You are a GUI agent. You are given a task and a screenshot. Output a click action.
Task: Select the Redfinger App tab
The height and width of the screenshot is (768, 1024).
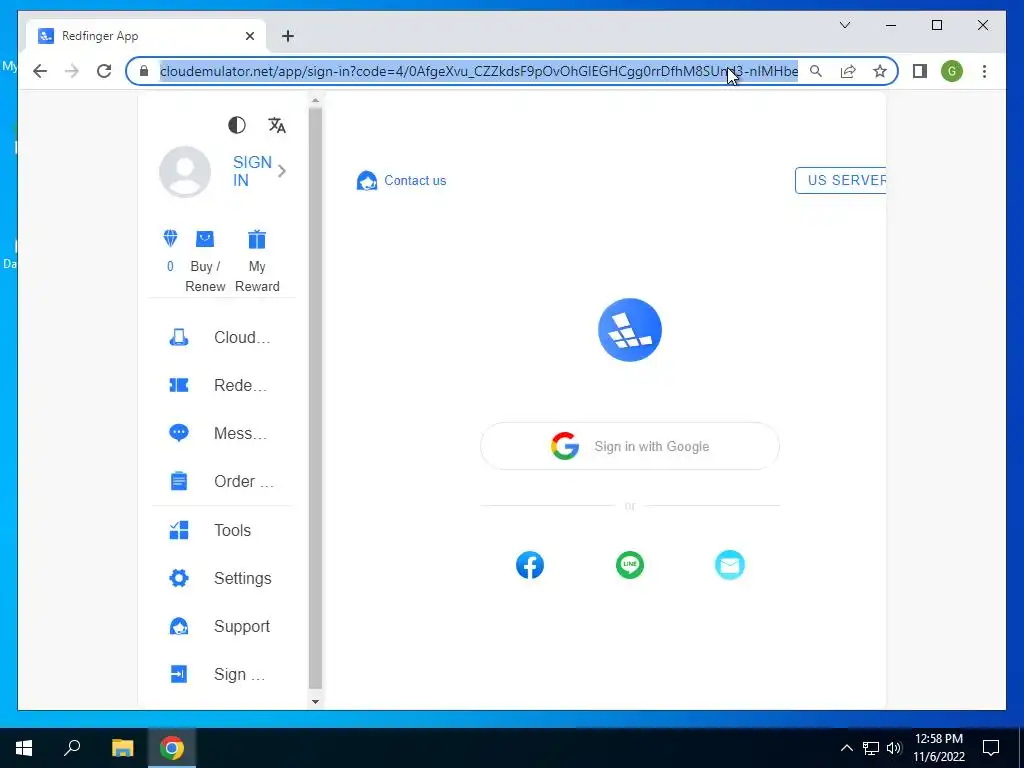click(146, 36)
